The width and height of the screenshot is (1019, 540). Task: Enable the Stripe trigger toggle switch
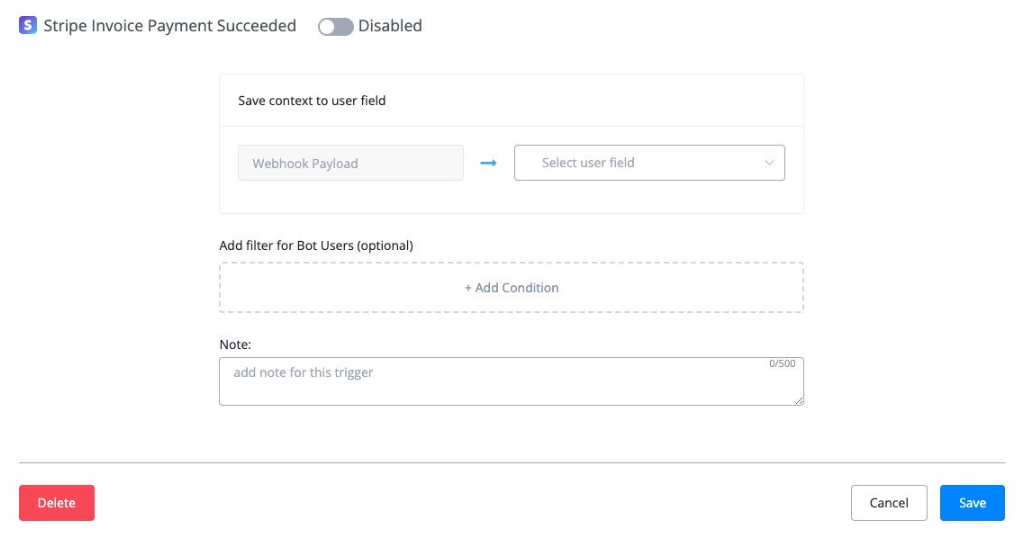click(x=335, y=27)
